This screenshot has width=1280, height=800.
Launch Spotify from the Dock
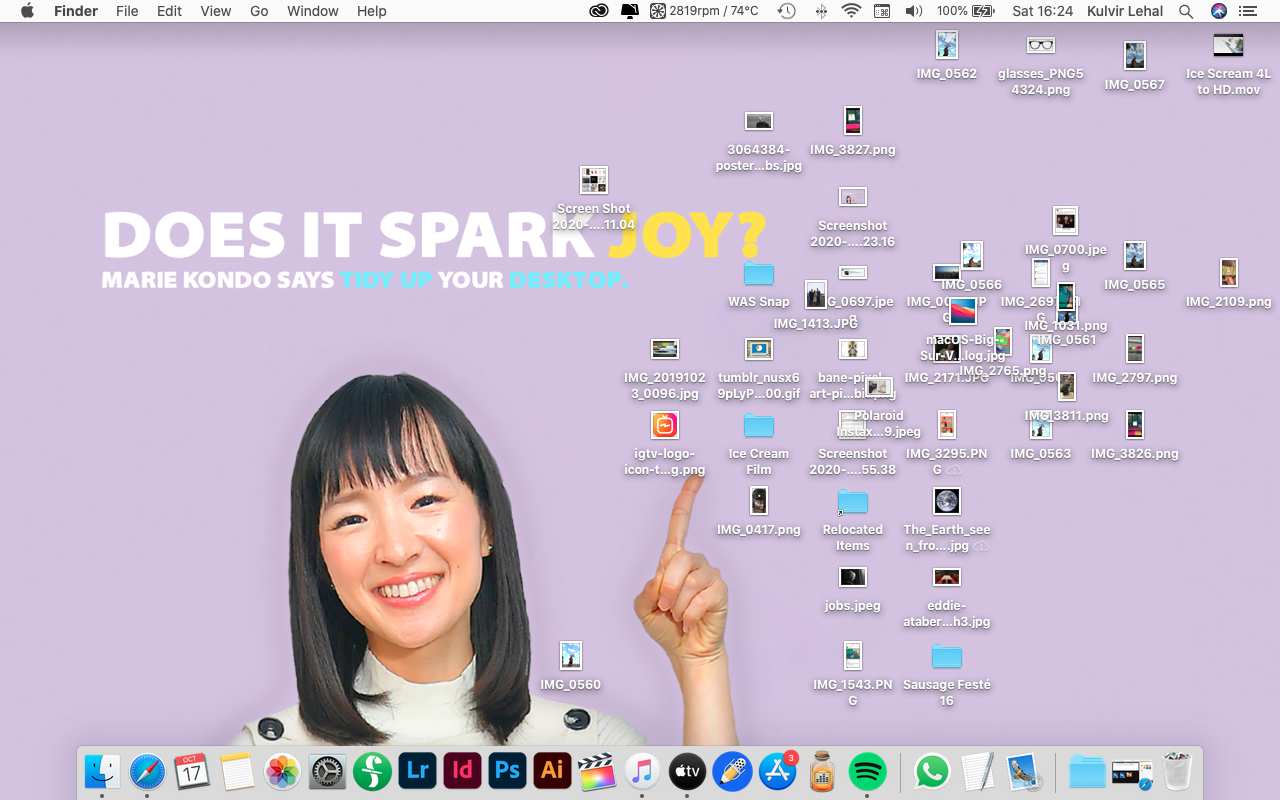pos(867,771)
